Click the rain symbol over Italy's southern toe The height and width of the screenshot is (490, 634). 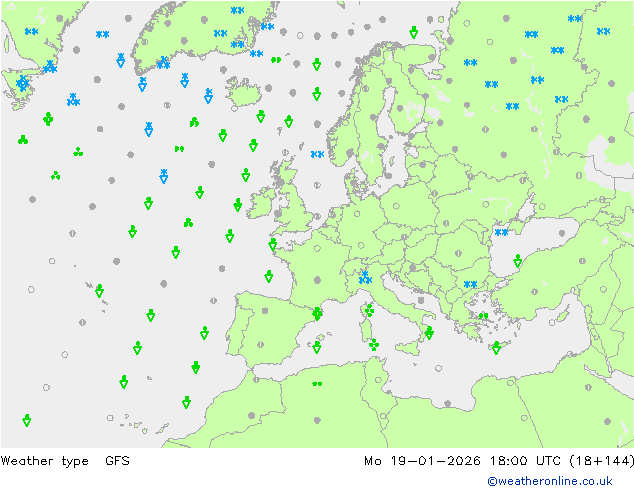click(429, 333)
